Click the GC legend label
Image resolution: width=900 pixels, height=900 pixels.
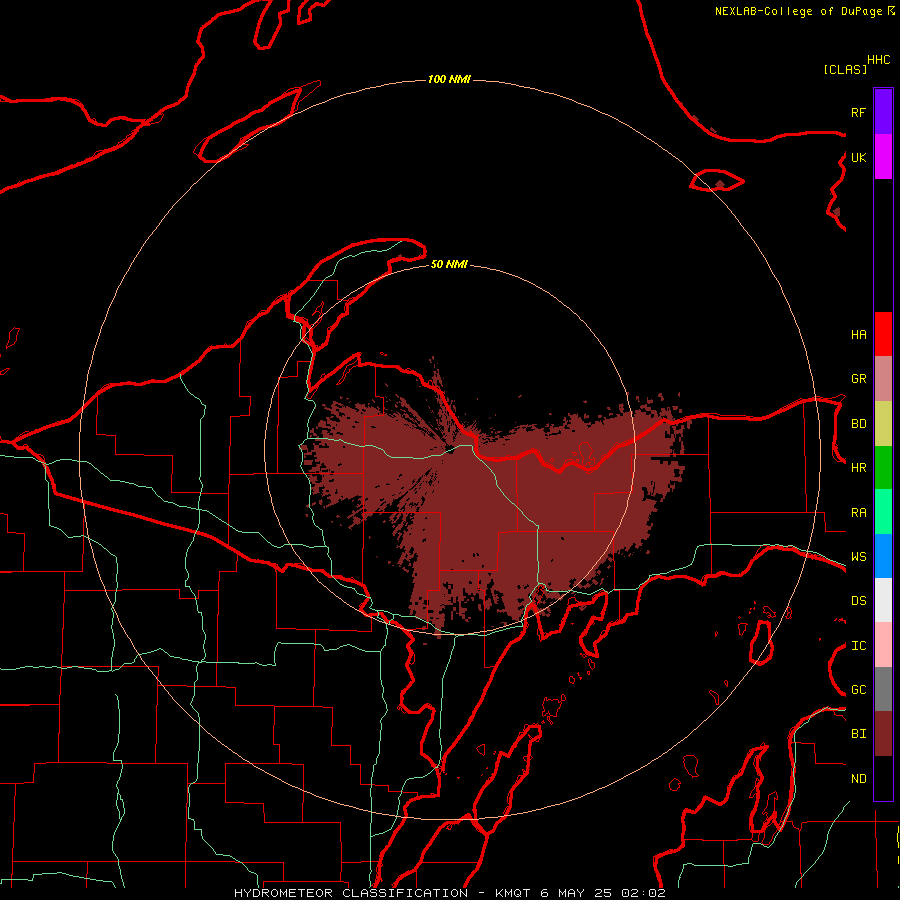[x=858, y=690]
